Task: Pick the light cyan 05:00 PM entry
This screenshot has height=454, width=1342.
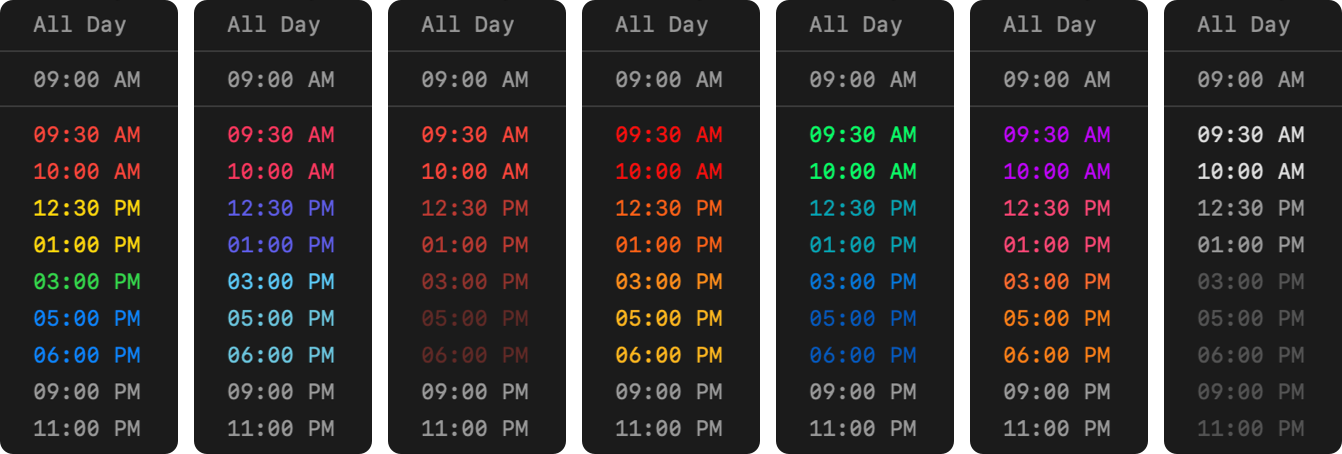Action: point(280,318)
